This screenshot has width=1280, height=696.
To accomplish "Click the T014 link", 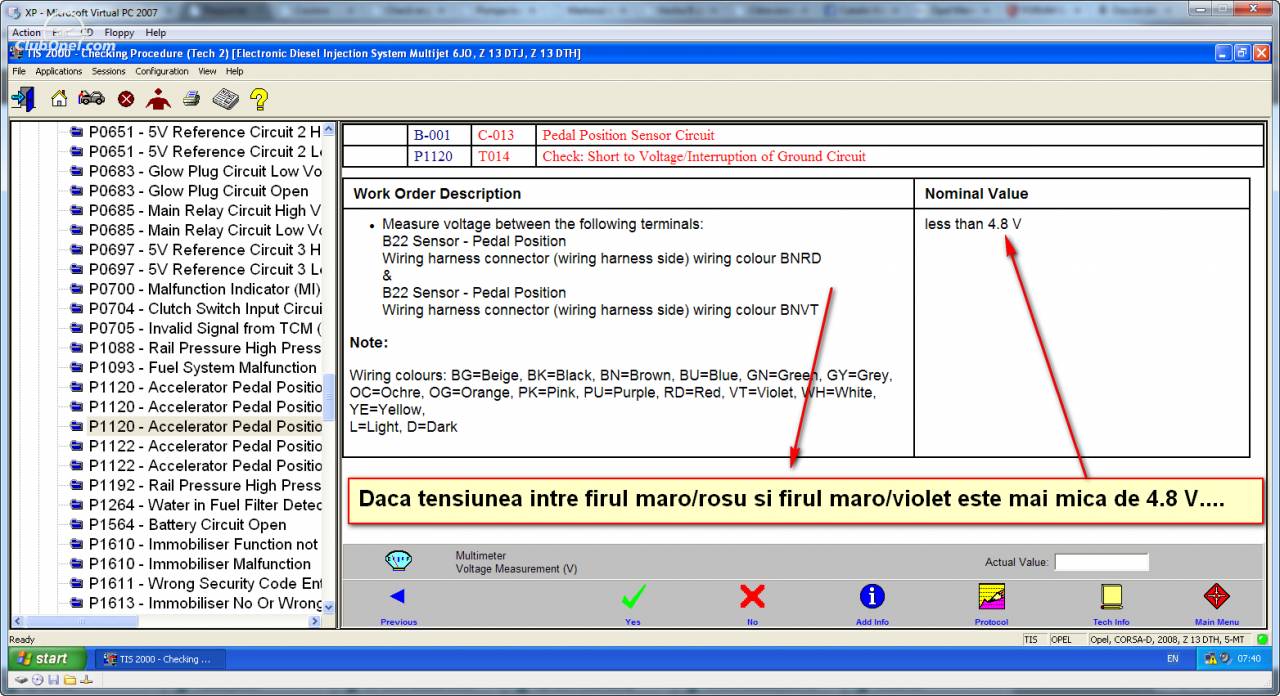I will [493, 156].
